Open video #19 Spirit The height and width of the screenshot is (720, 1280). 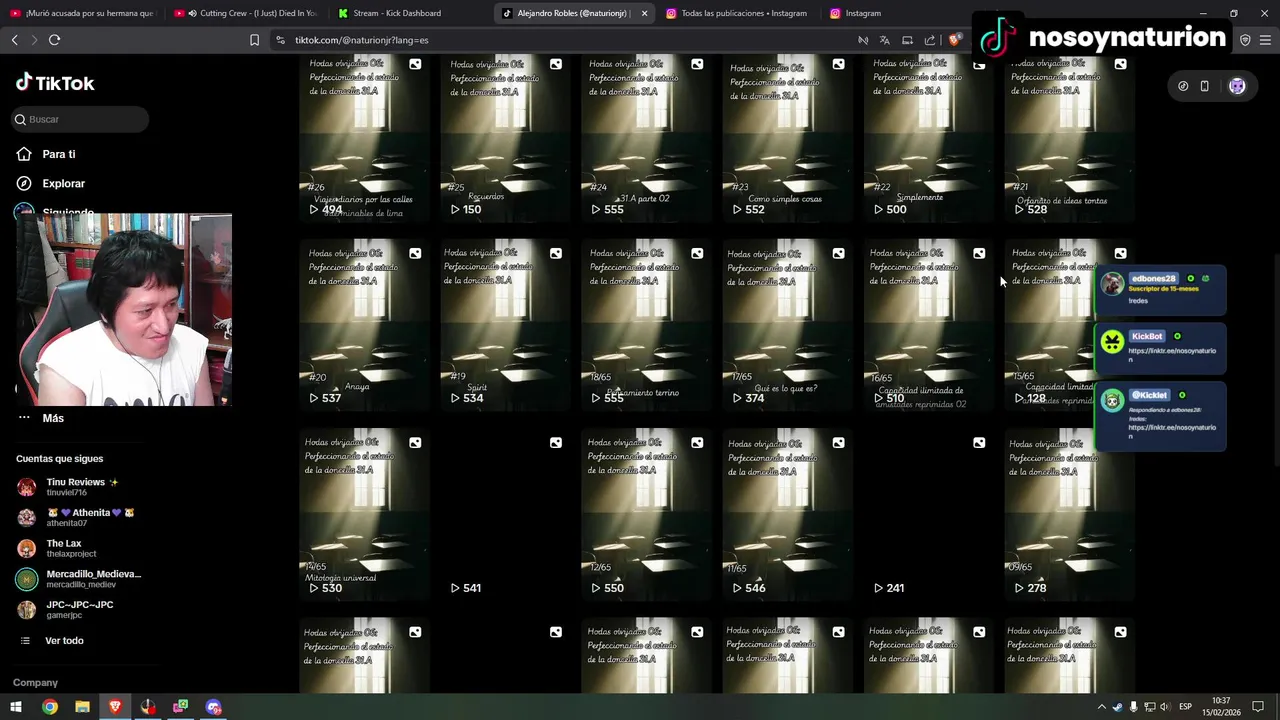pos(505,325)
